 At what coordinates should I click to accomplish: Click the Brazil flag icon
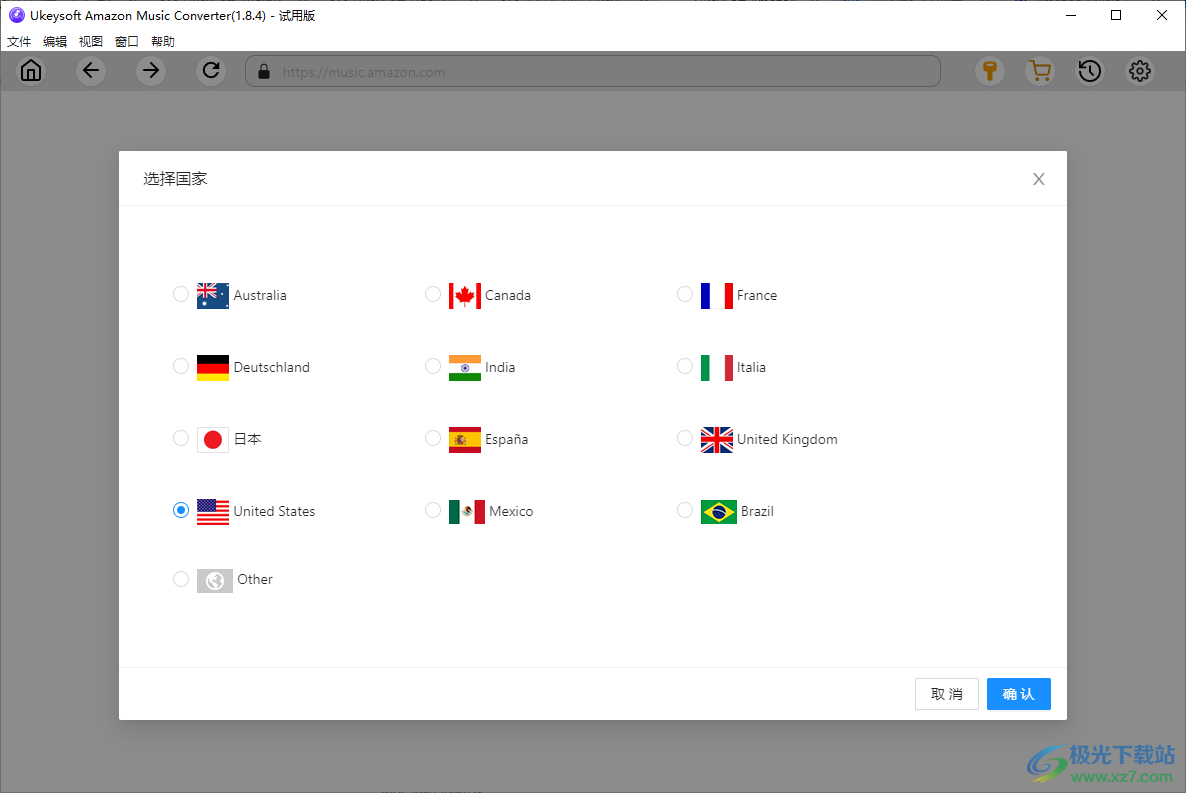click(x=719, y=512)
